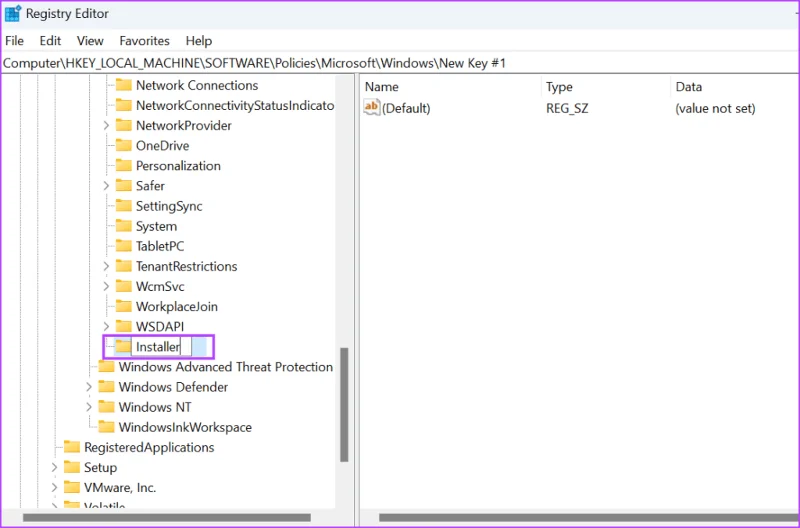Select the Personalization key label
800x528 pixels.
178,166
